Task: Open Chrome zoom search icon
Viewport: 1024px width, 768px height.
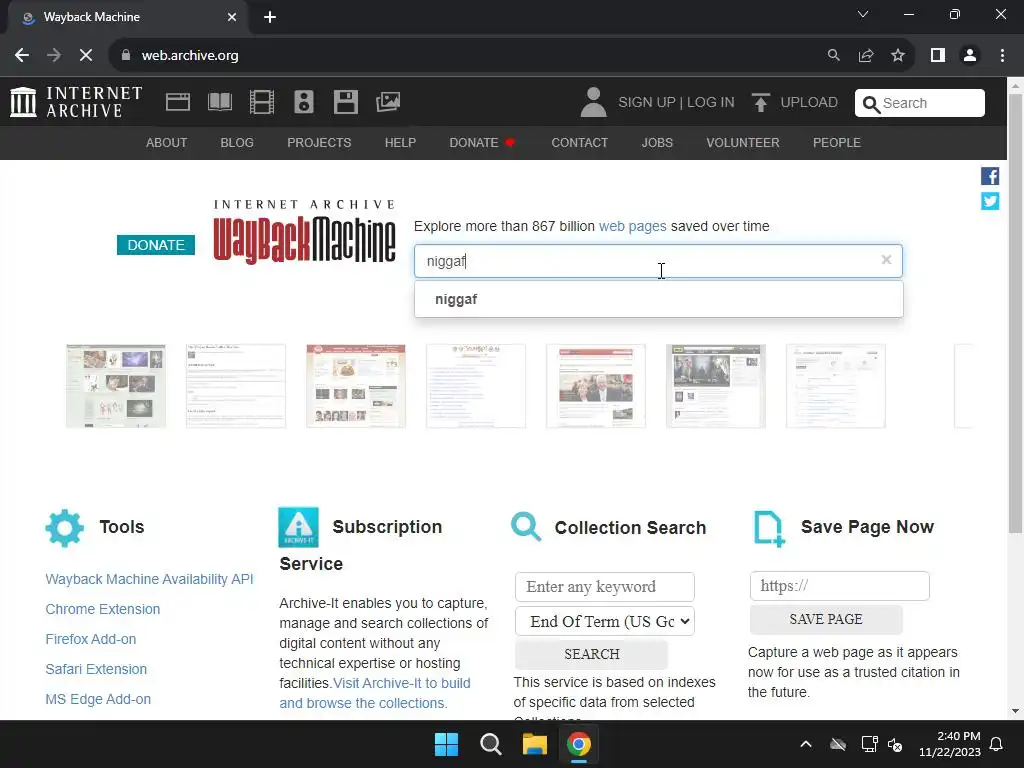Action: (x=833, y=56)
